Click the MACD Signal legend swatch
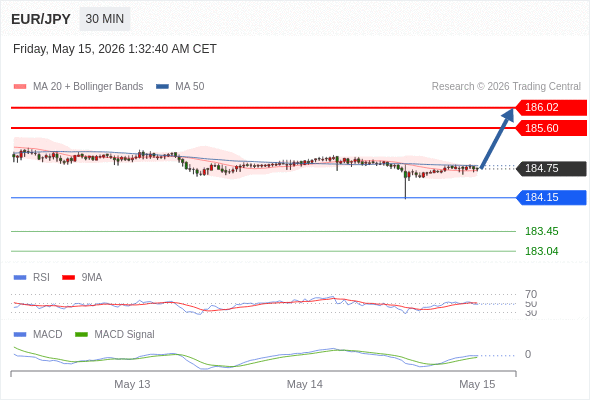The image size is (590, 400). [x=81, y=335]
